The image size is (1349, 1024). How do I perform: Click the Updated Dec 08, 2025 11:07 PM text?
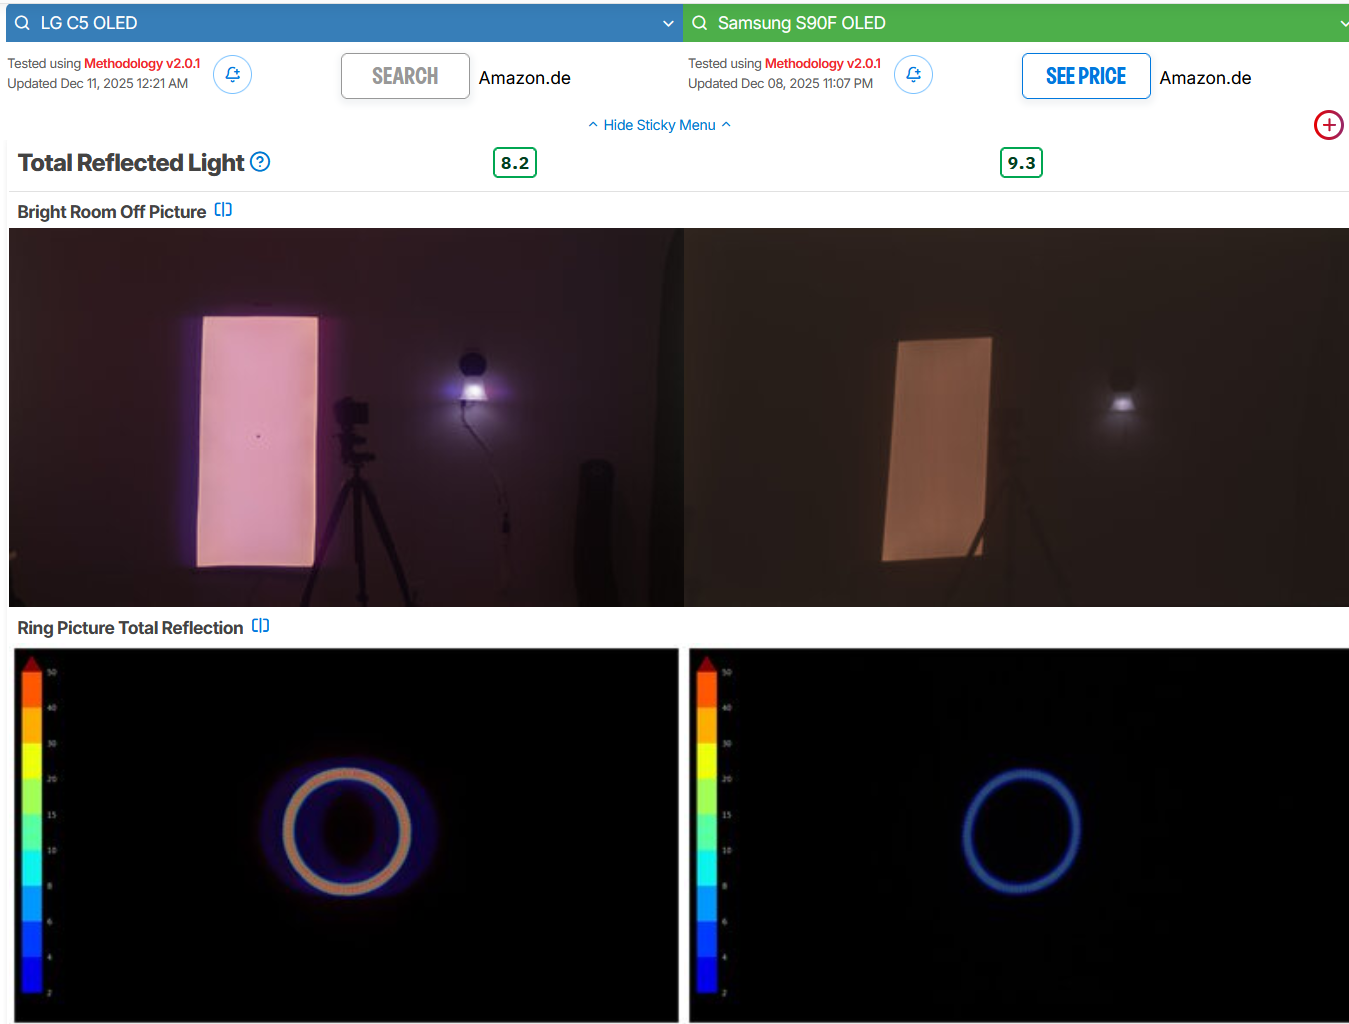point(780,83)
